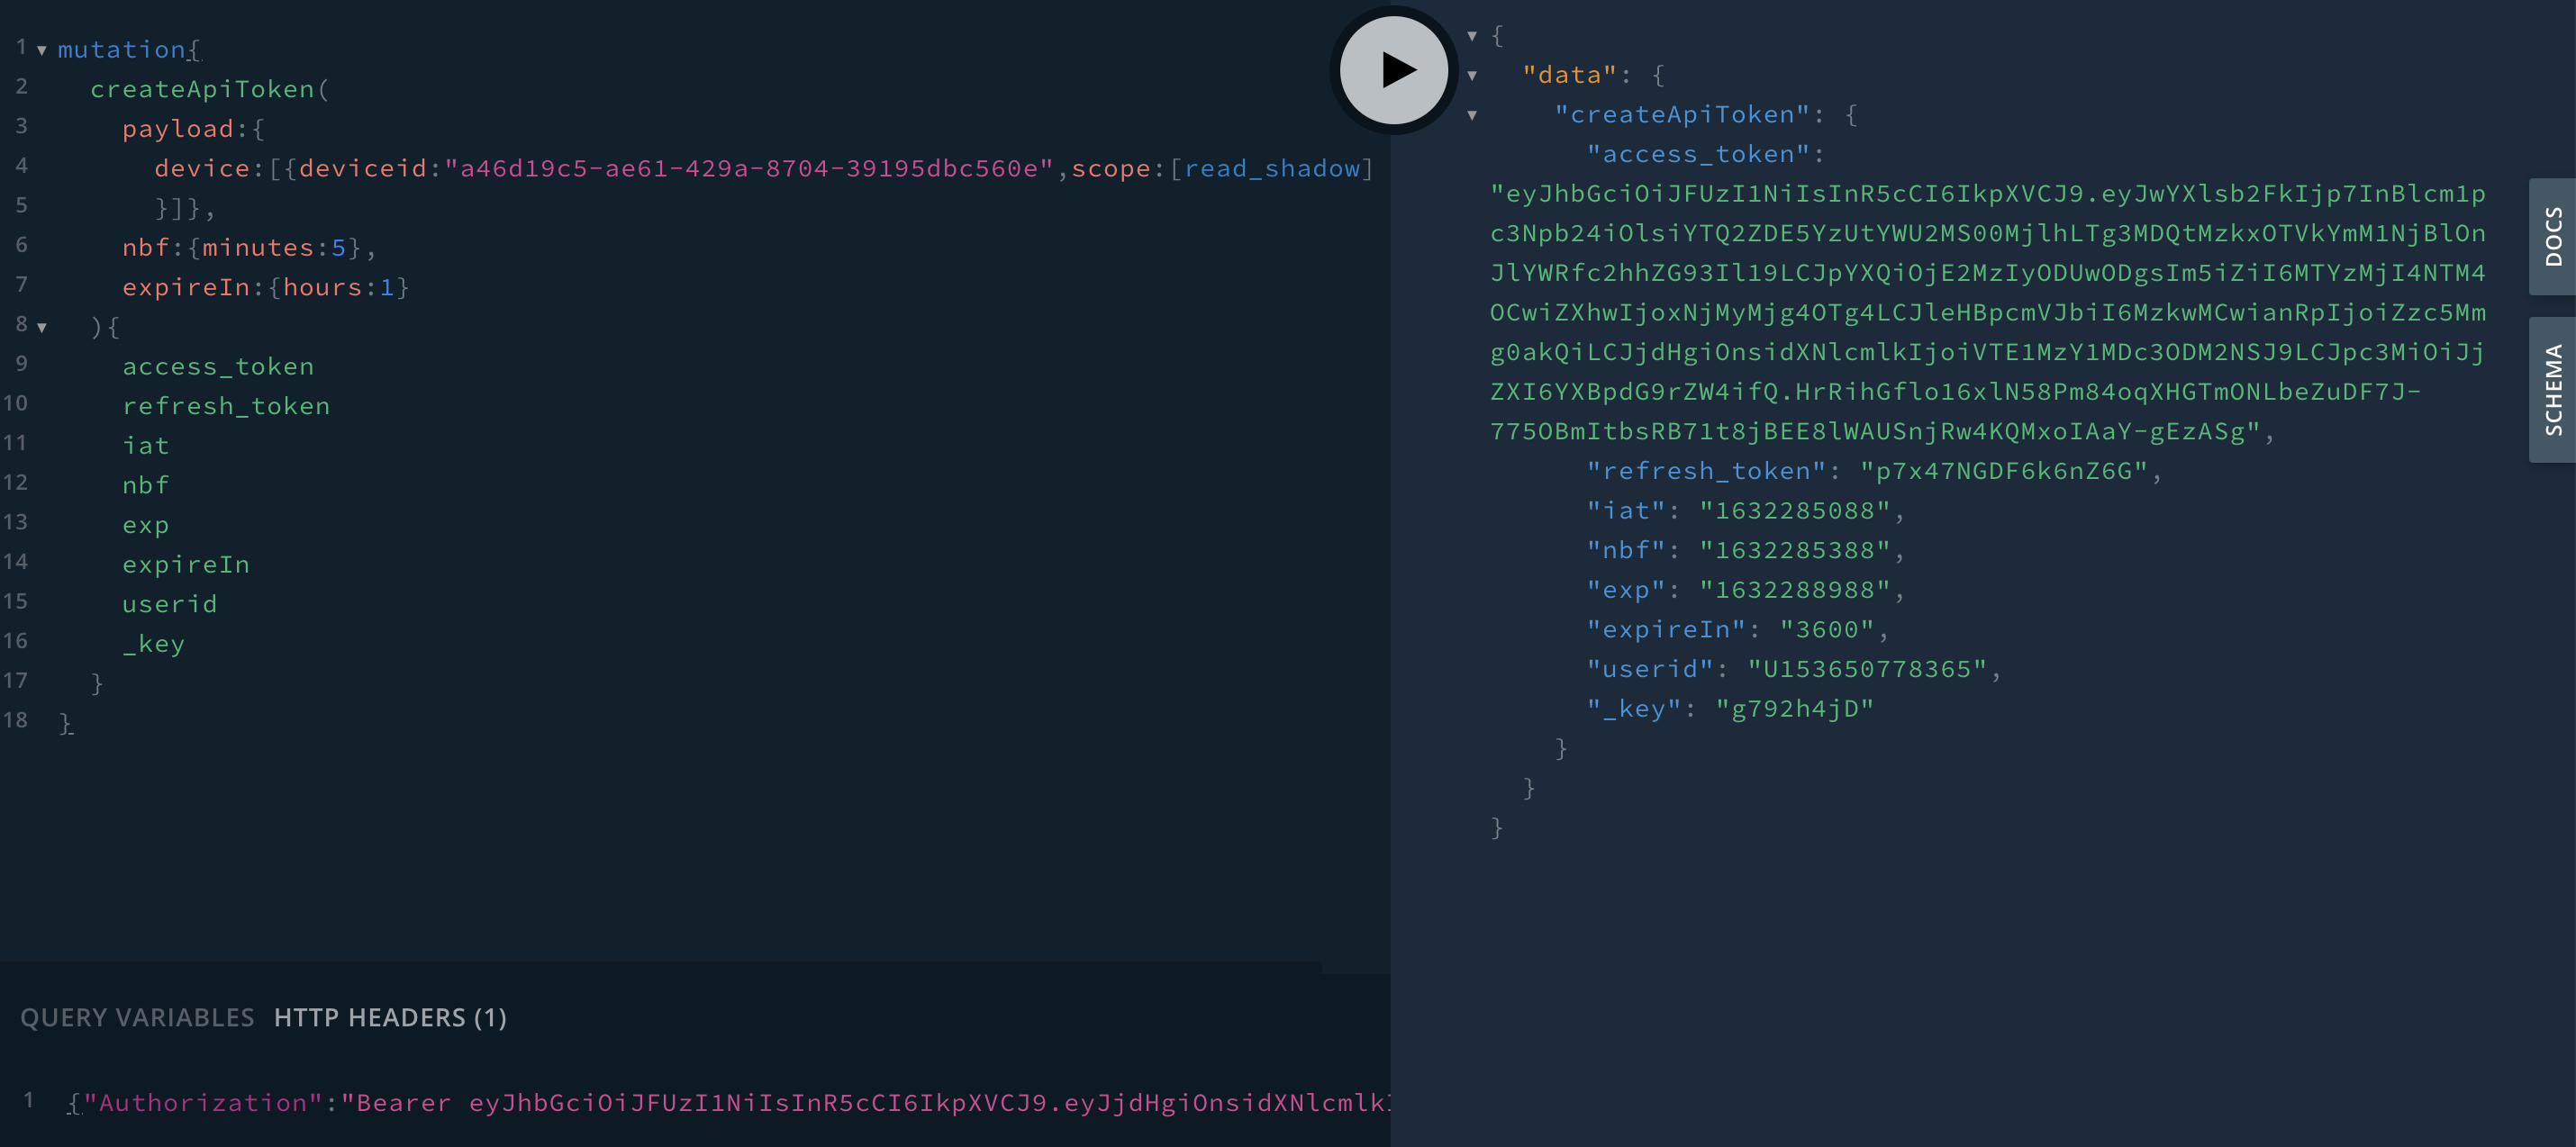Click refresh token value "p7x47NGDF6k6nZ6G"
Image resolution: width=2576 pixels, height=1147 pixels.
pyautogui.click(x=2004, y=471)
